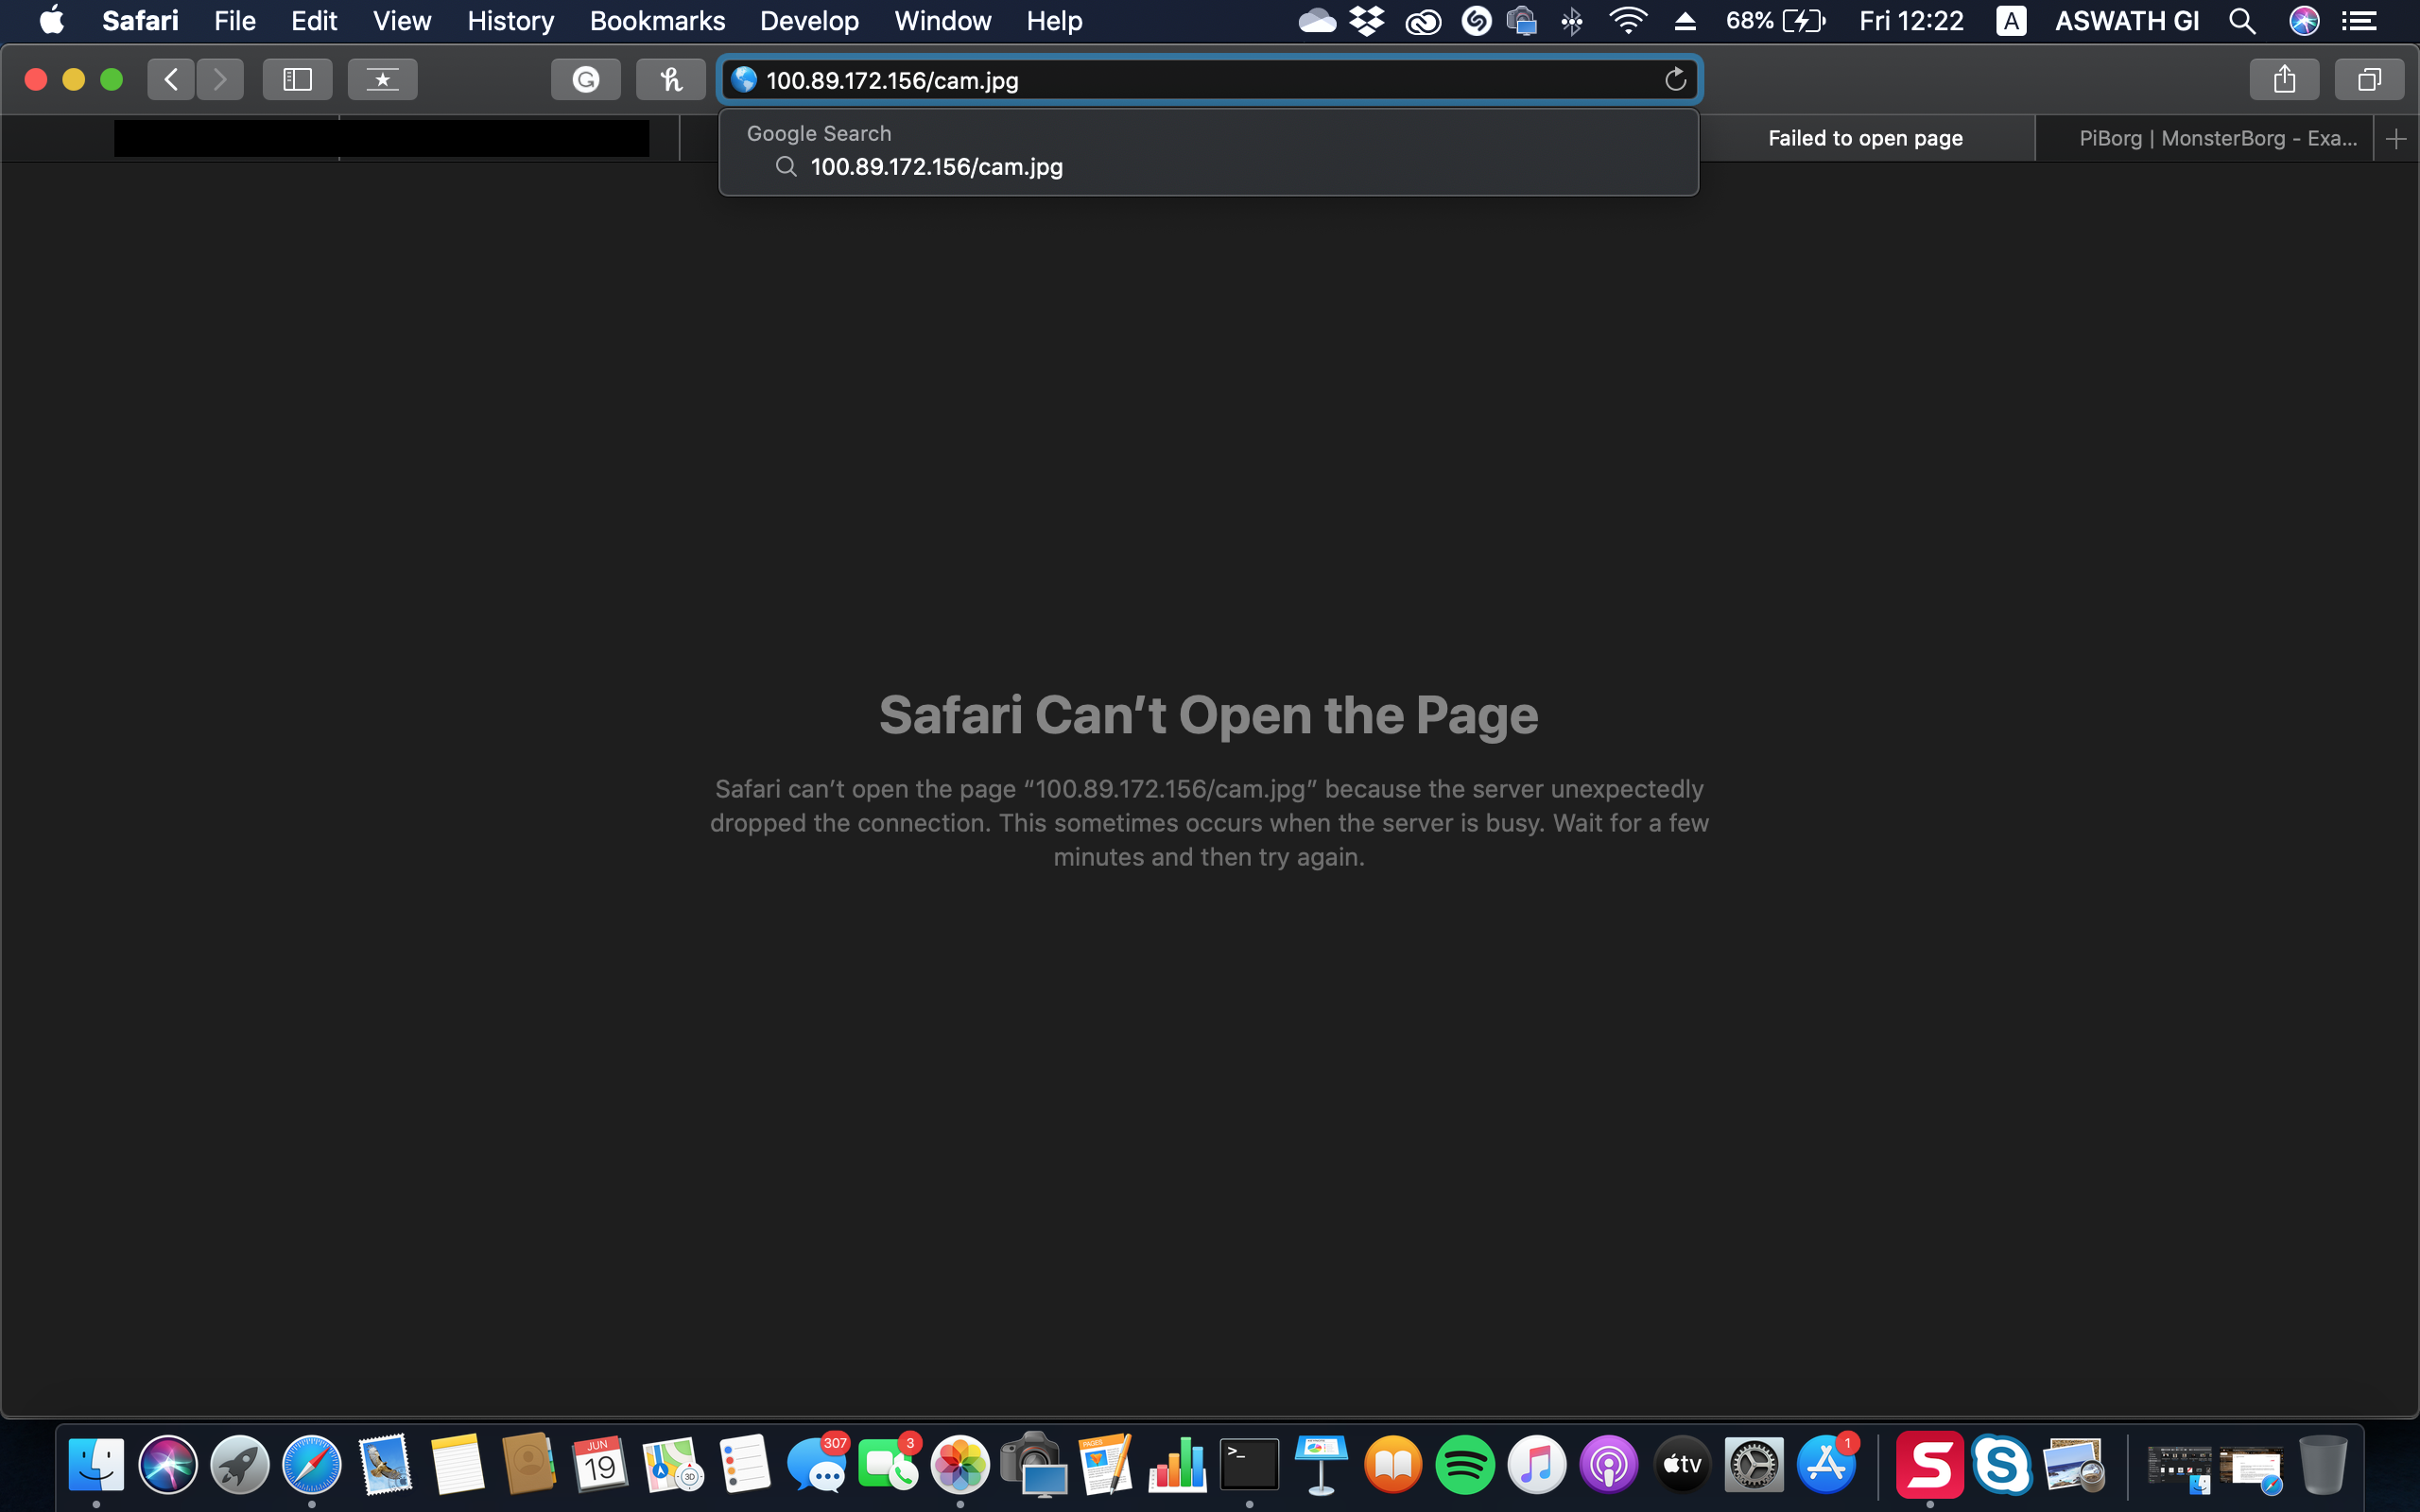
Task: Click the Top Sites star button
Action: (x=382, y=79)
